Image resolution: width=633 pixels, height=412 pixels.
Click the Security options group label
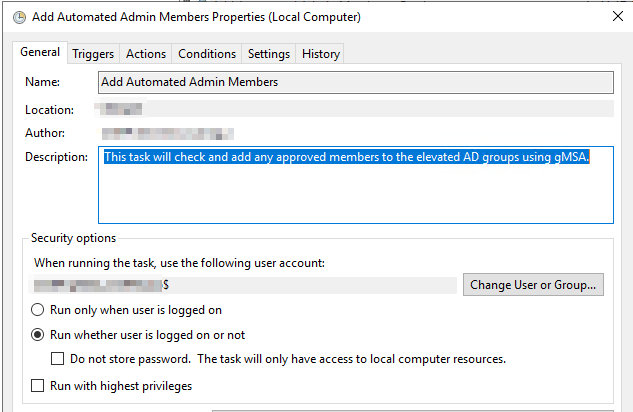click(x=73, y=238)
